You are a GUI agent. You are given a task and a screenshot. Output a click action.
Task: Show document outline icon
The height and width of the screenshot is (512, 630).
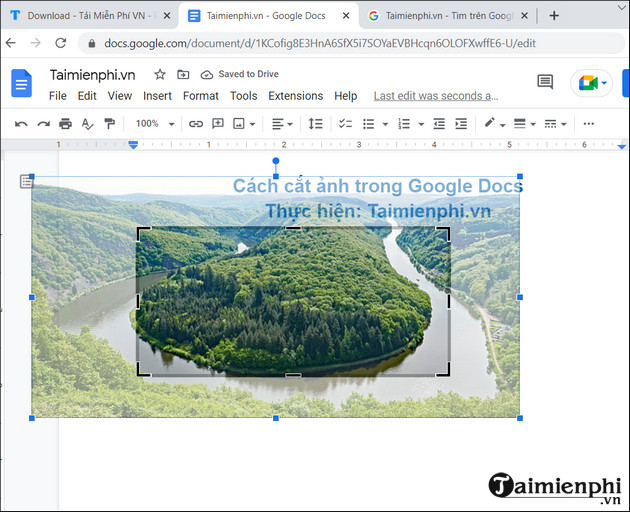pyautogui.click(x=27, y=182)
